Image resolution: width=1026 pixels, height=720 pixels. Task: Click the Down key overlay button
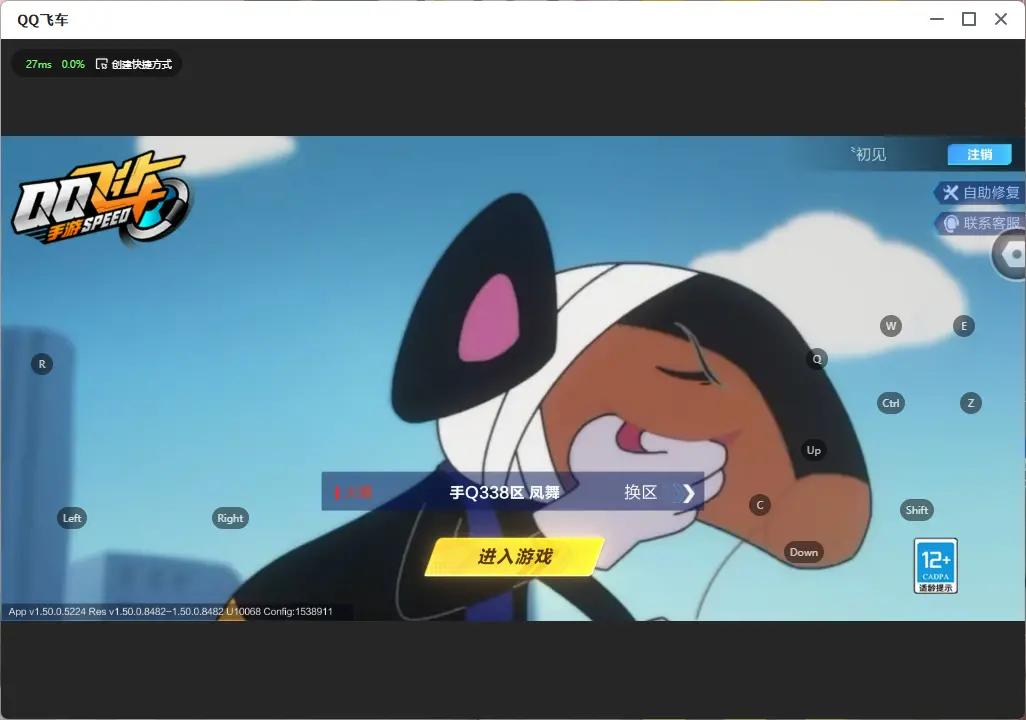(804, 552)
